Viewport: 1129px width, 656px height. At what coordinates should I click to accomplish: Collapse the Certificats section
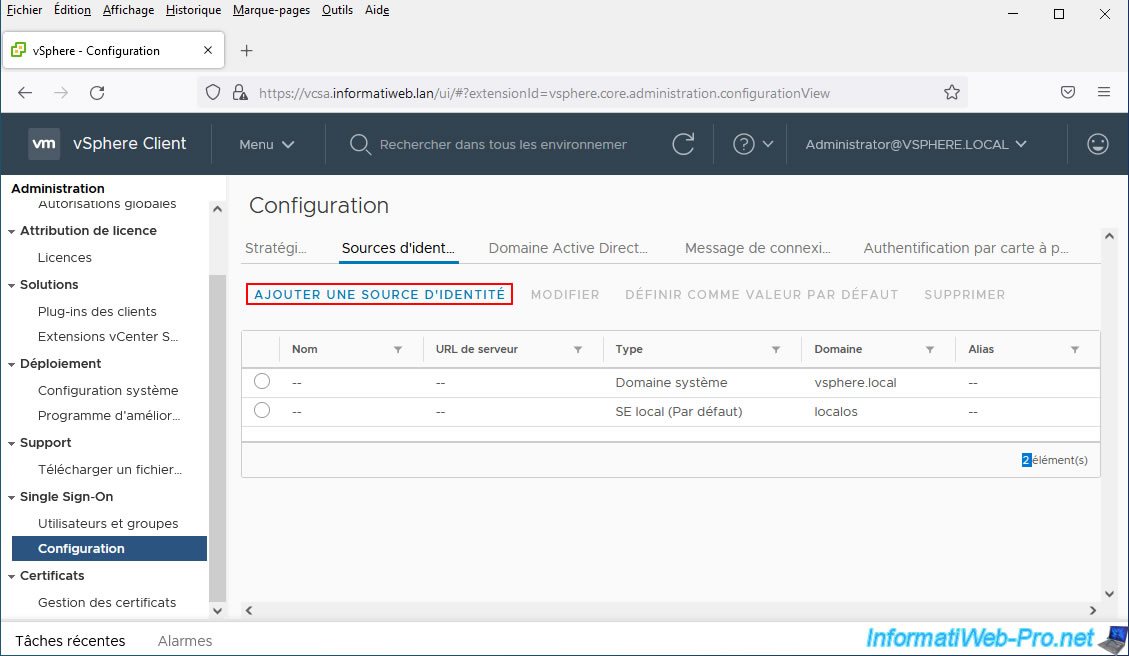(12, 577)
